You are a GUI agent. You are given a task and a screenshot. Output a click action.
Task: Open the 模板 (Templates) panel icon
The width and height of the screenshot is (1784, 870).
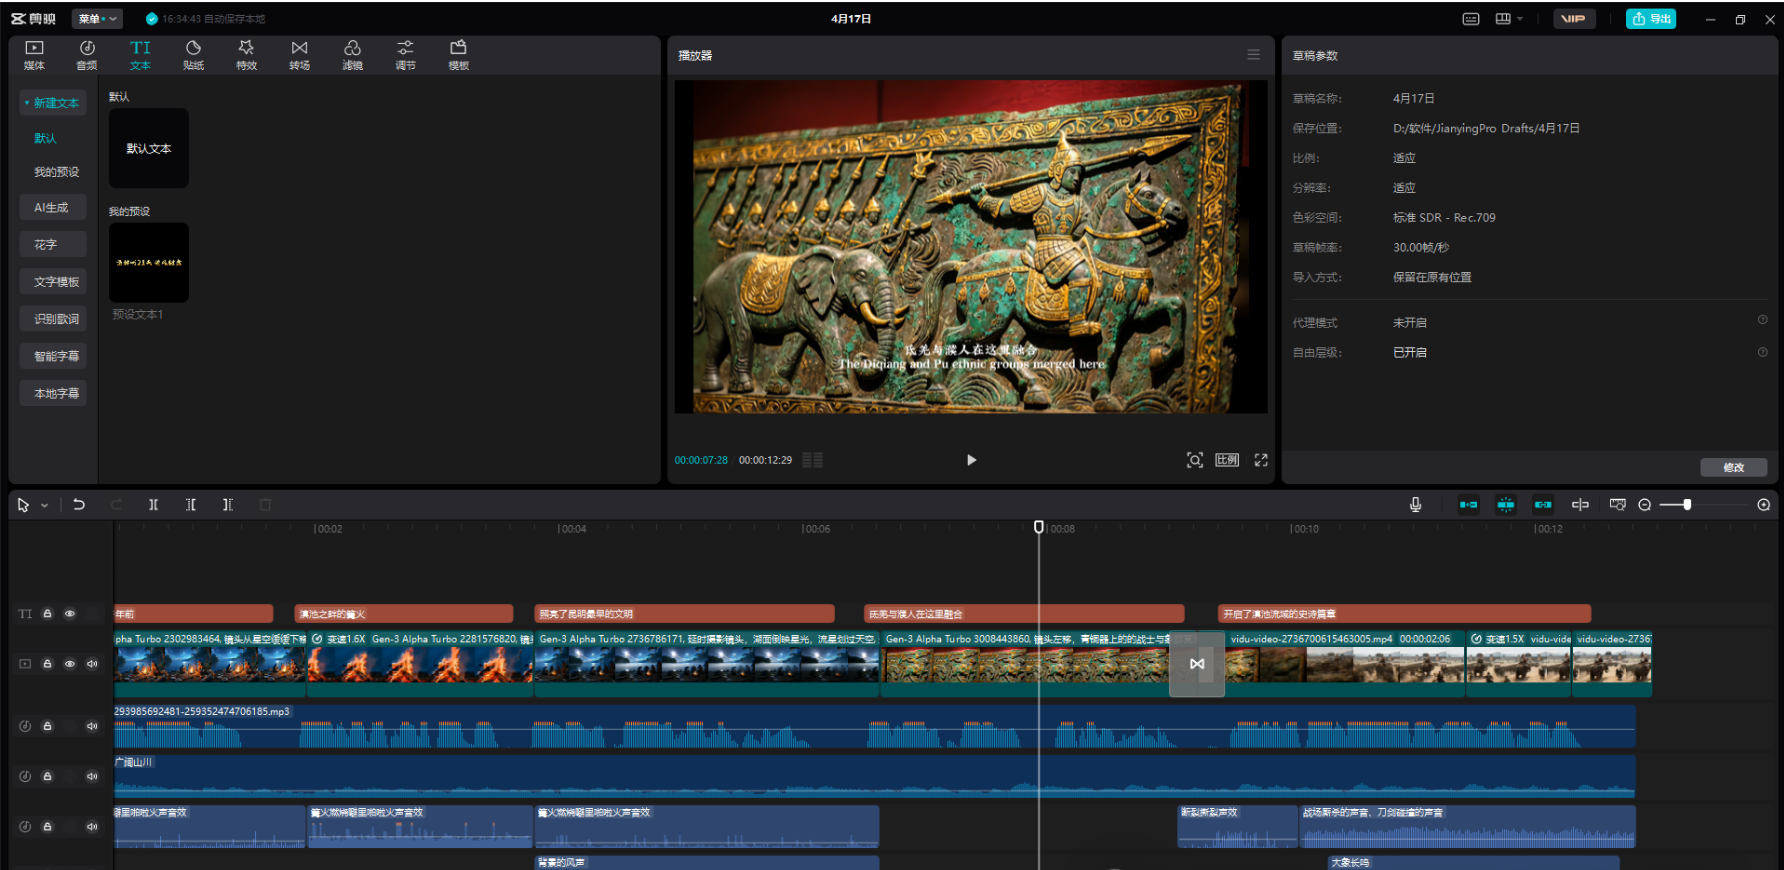pos(458,55)
